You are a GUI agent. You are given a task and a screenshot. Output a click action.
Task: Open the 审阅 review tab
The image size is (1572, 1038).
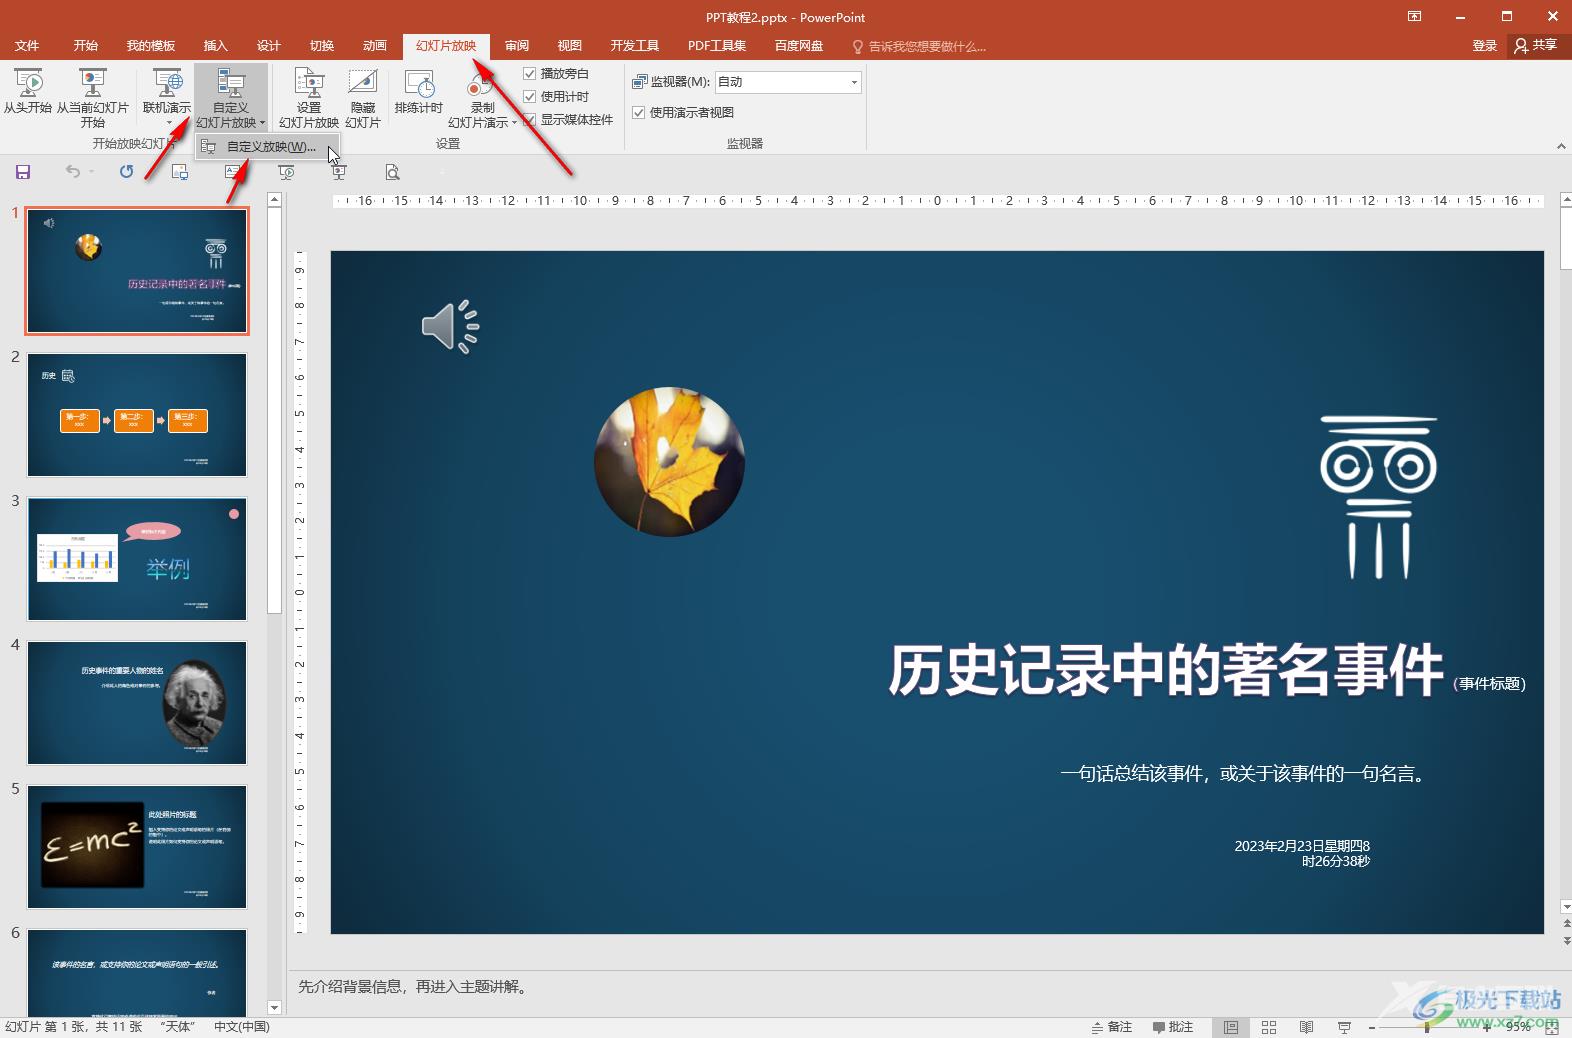click(516, 45)
